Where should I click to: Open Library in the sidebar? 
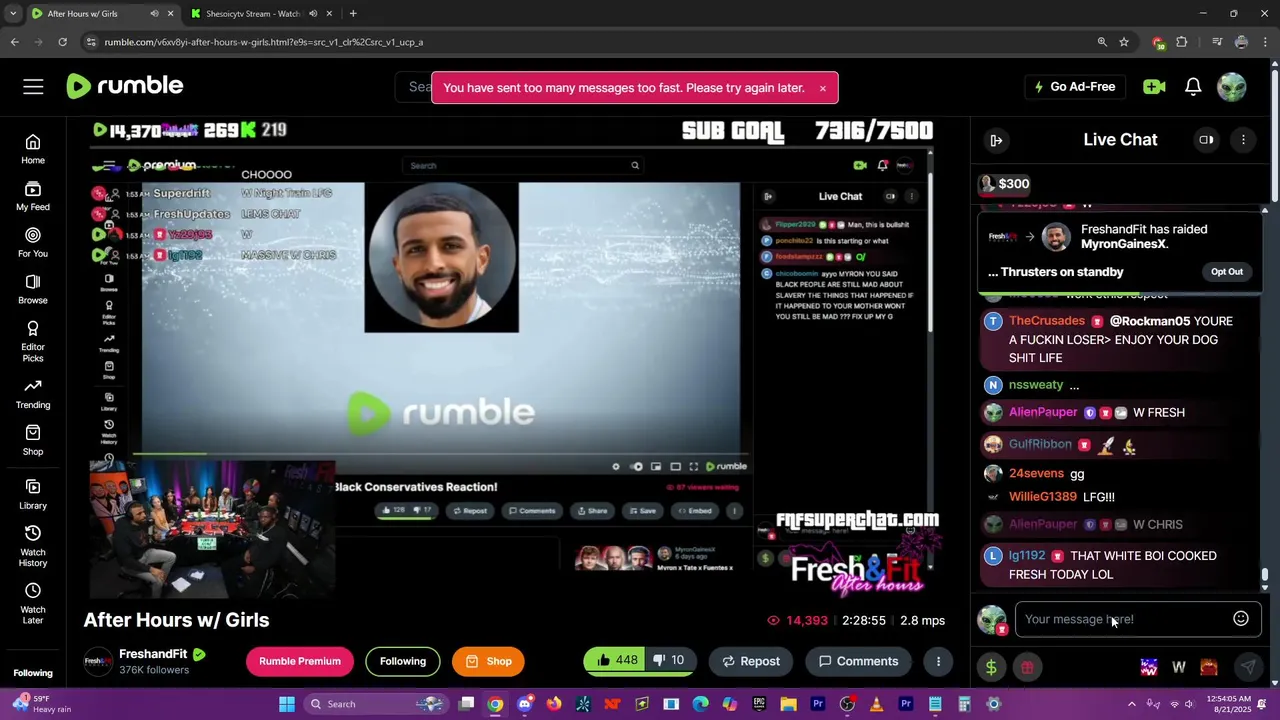tap(33, 494)
